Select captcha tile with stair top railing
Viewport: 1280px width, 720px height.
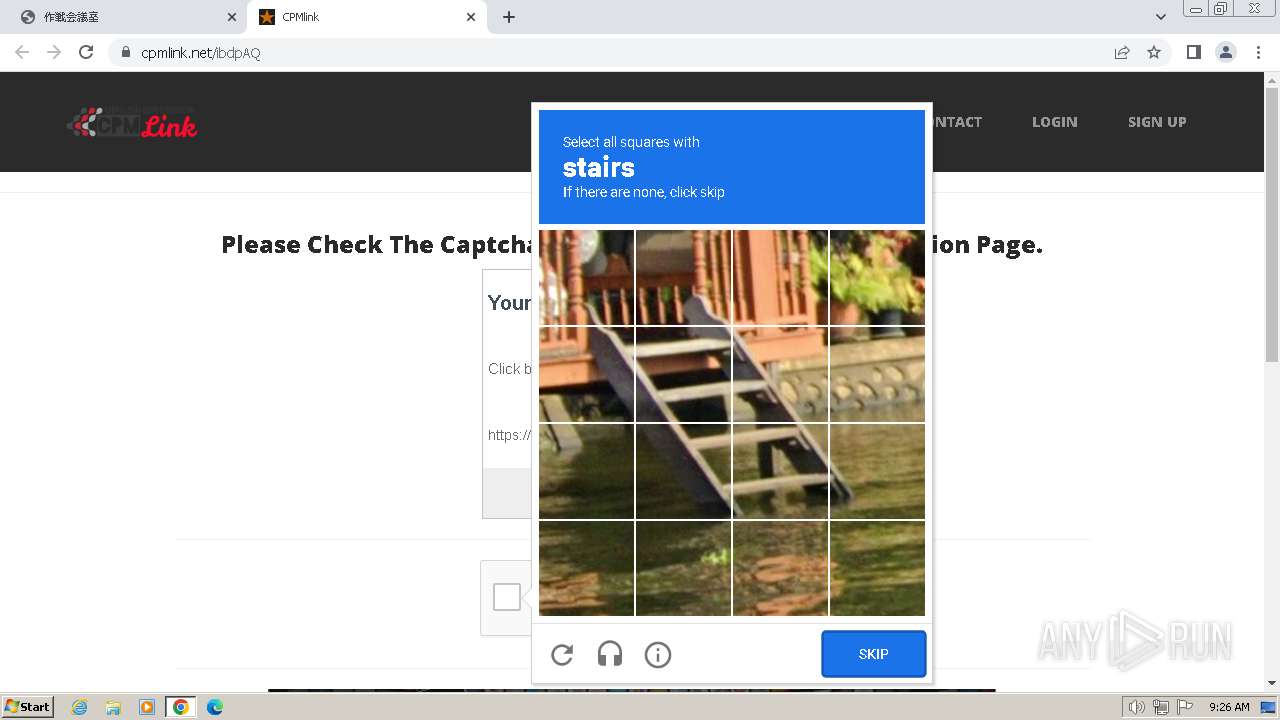coord(684,277)
